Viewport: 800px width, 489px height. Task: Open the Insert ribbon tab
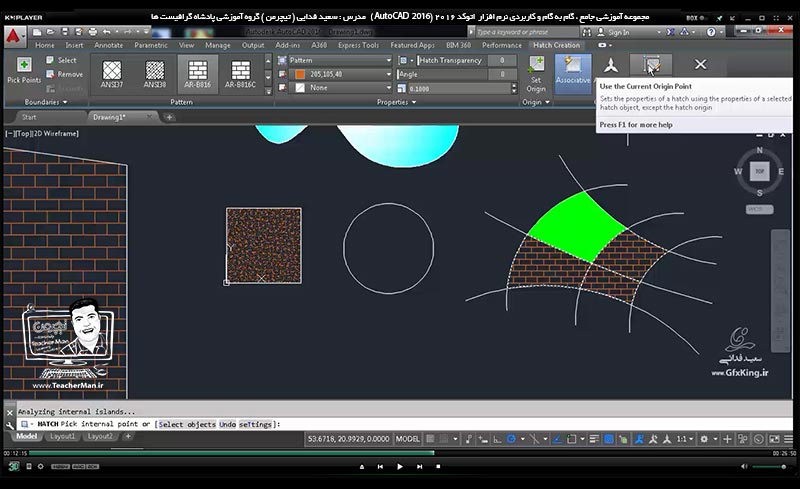[74, 45]
